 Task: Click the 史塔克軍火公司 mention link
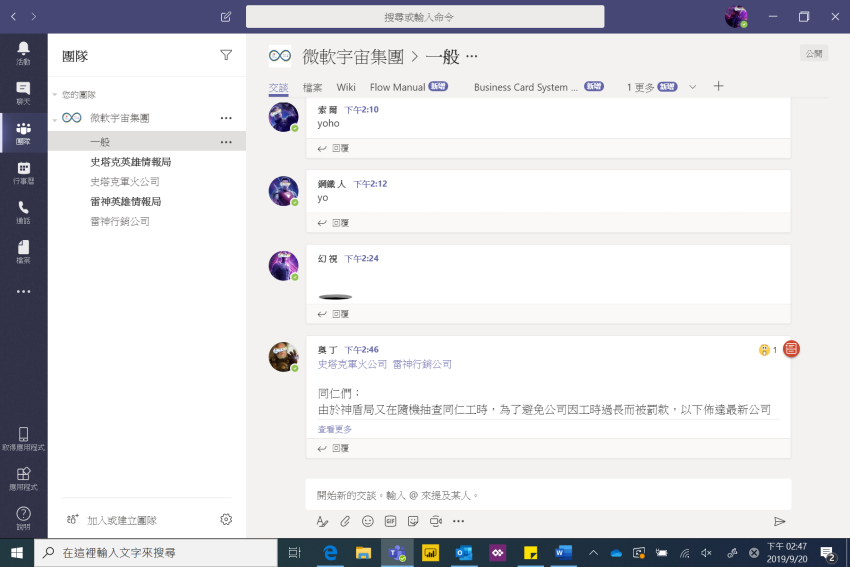click(x=352, y=364)
